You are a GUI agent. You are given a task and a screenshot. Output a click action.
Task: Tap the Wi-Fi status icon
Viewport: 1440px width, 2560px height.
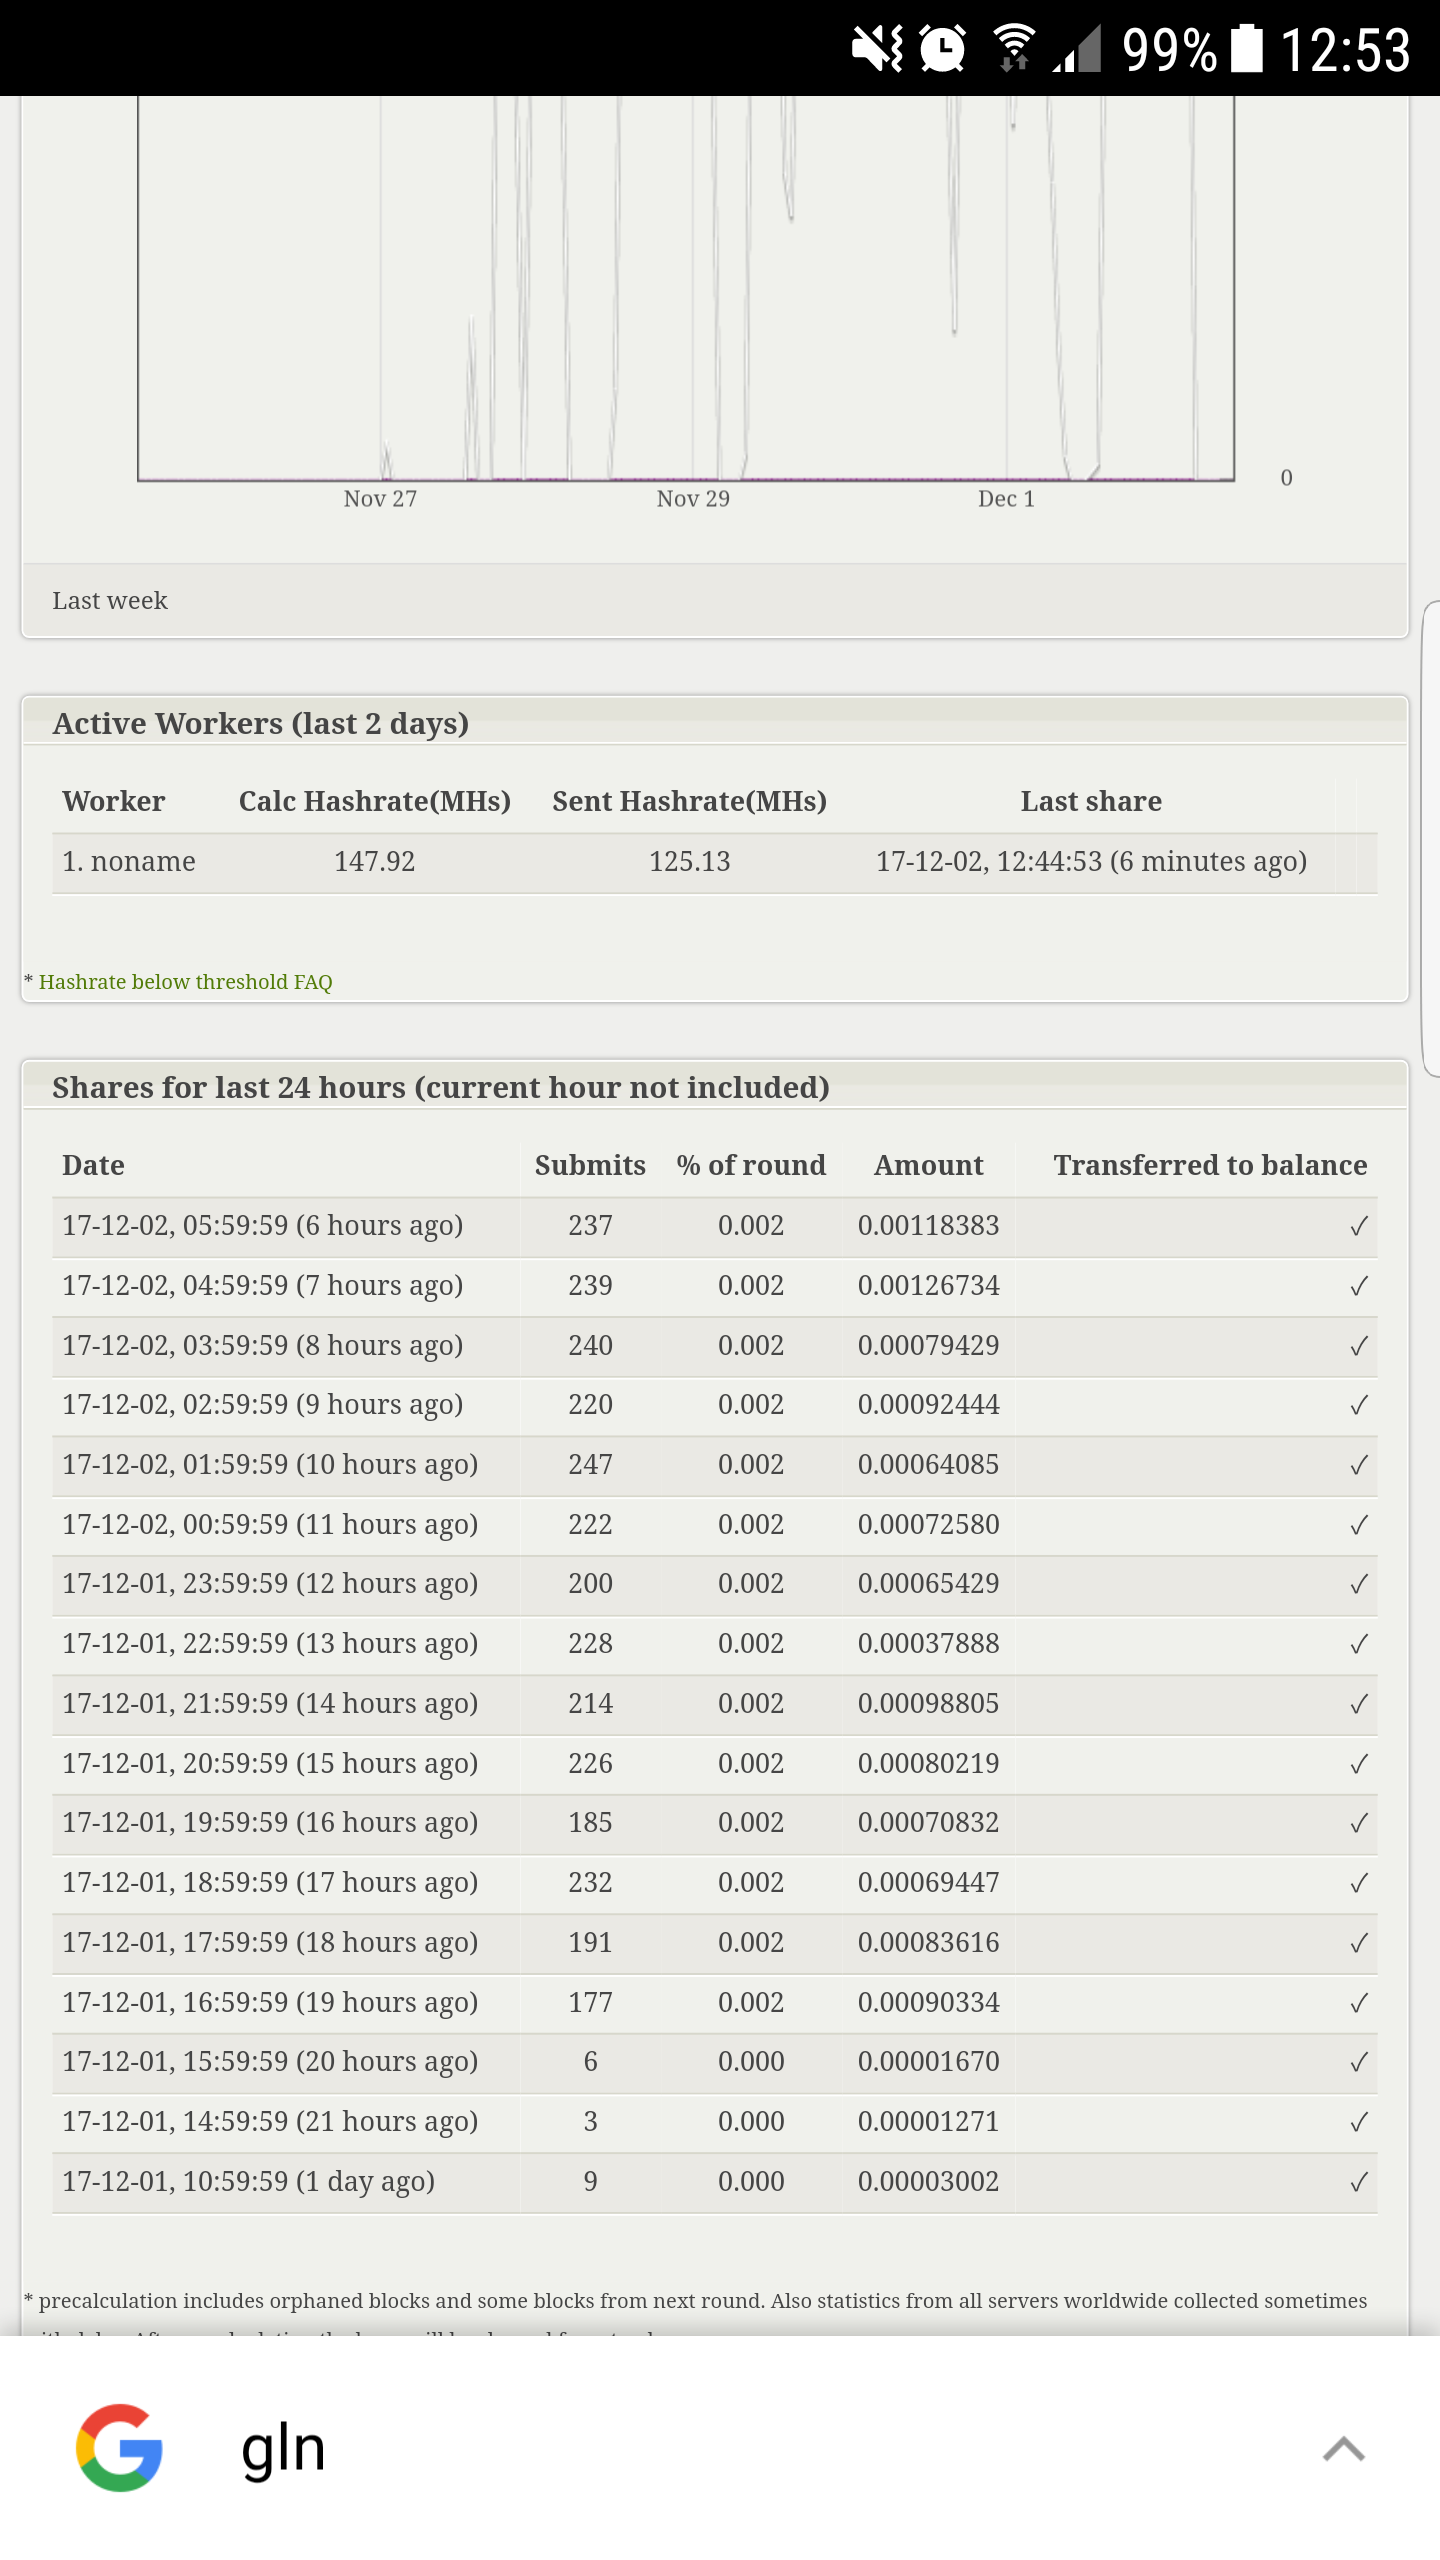[x=1014, y=48]
